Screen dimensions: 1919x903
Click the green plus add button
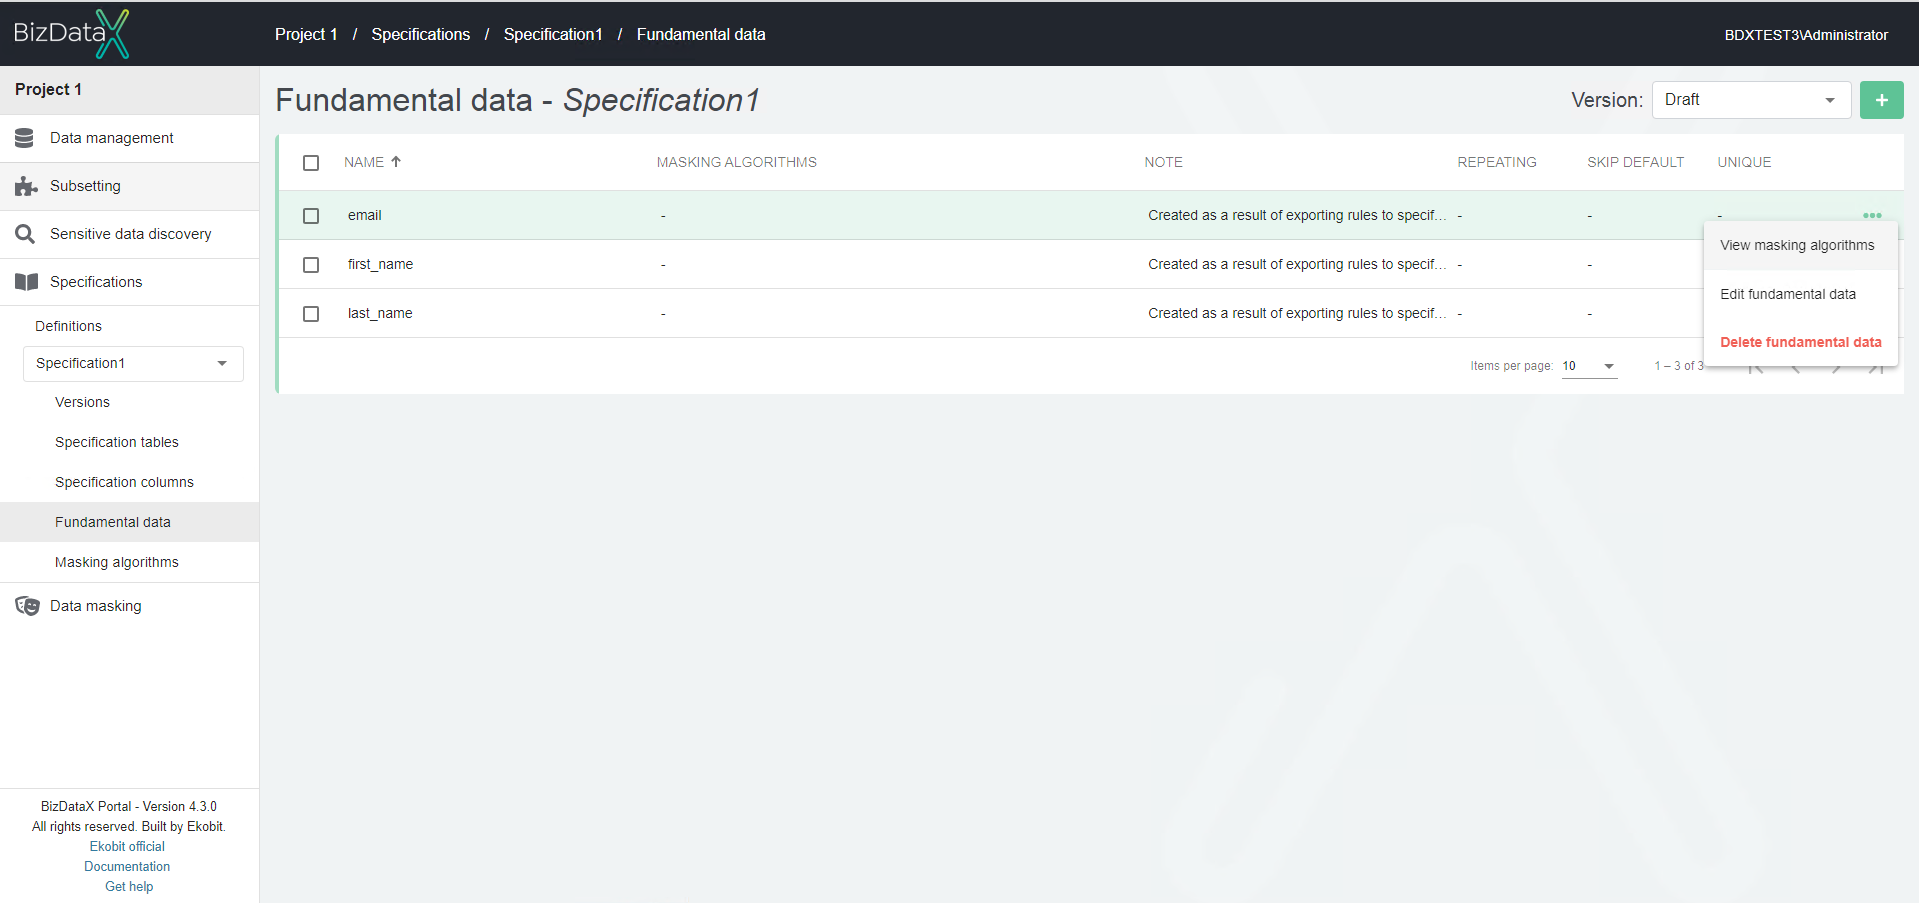pos(1881,100)
